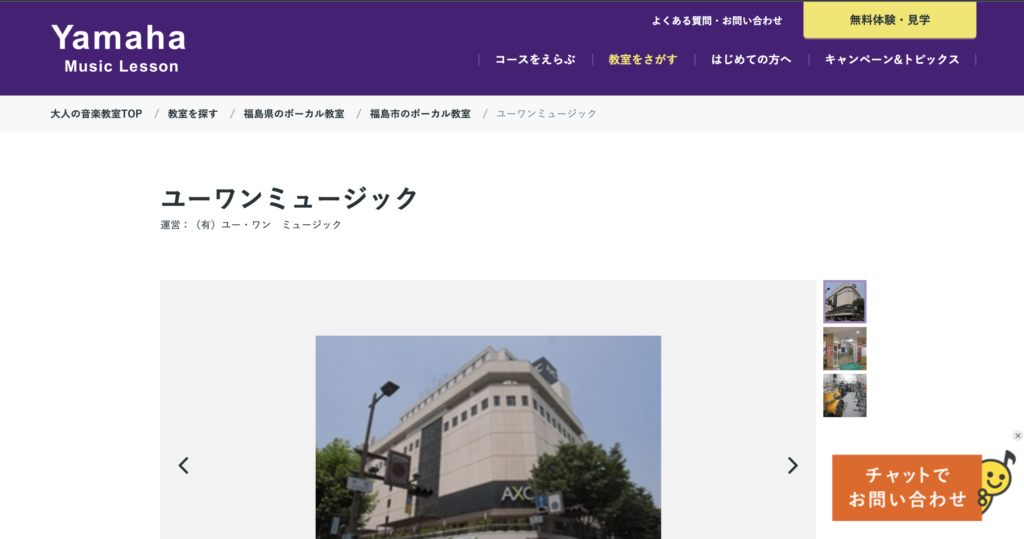Open the キャンペーン&トピックス menu

pyautogui.click(x=892, y=59)
